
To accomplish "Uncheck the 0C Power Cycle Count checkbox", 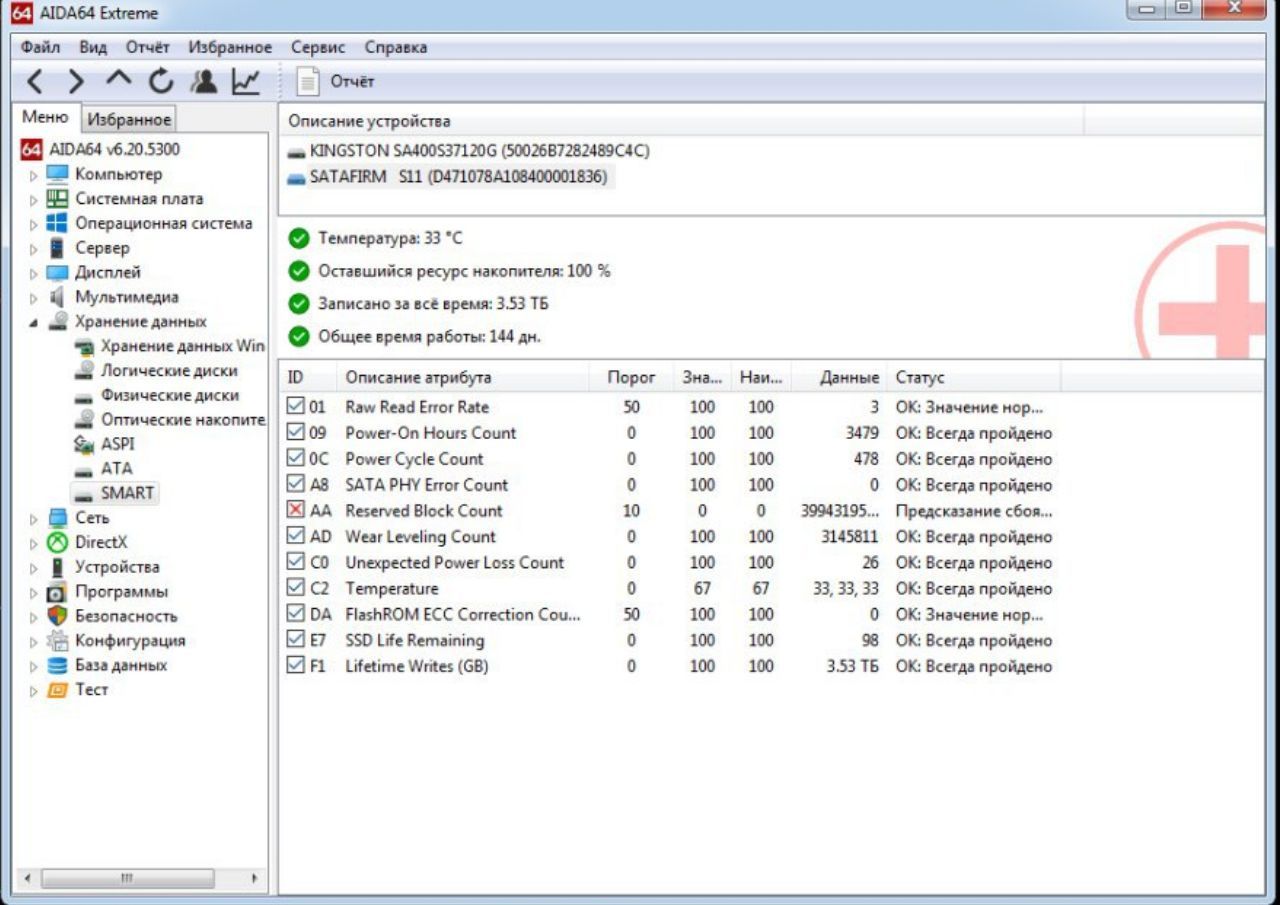I will tap(295, 458).
